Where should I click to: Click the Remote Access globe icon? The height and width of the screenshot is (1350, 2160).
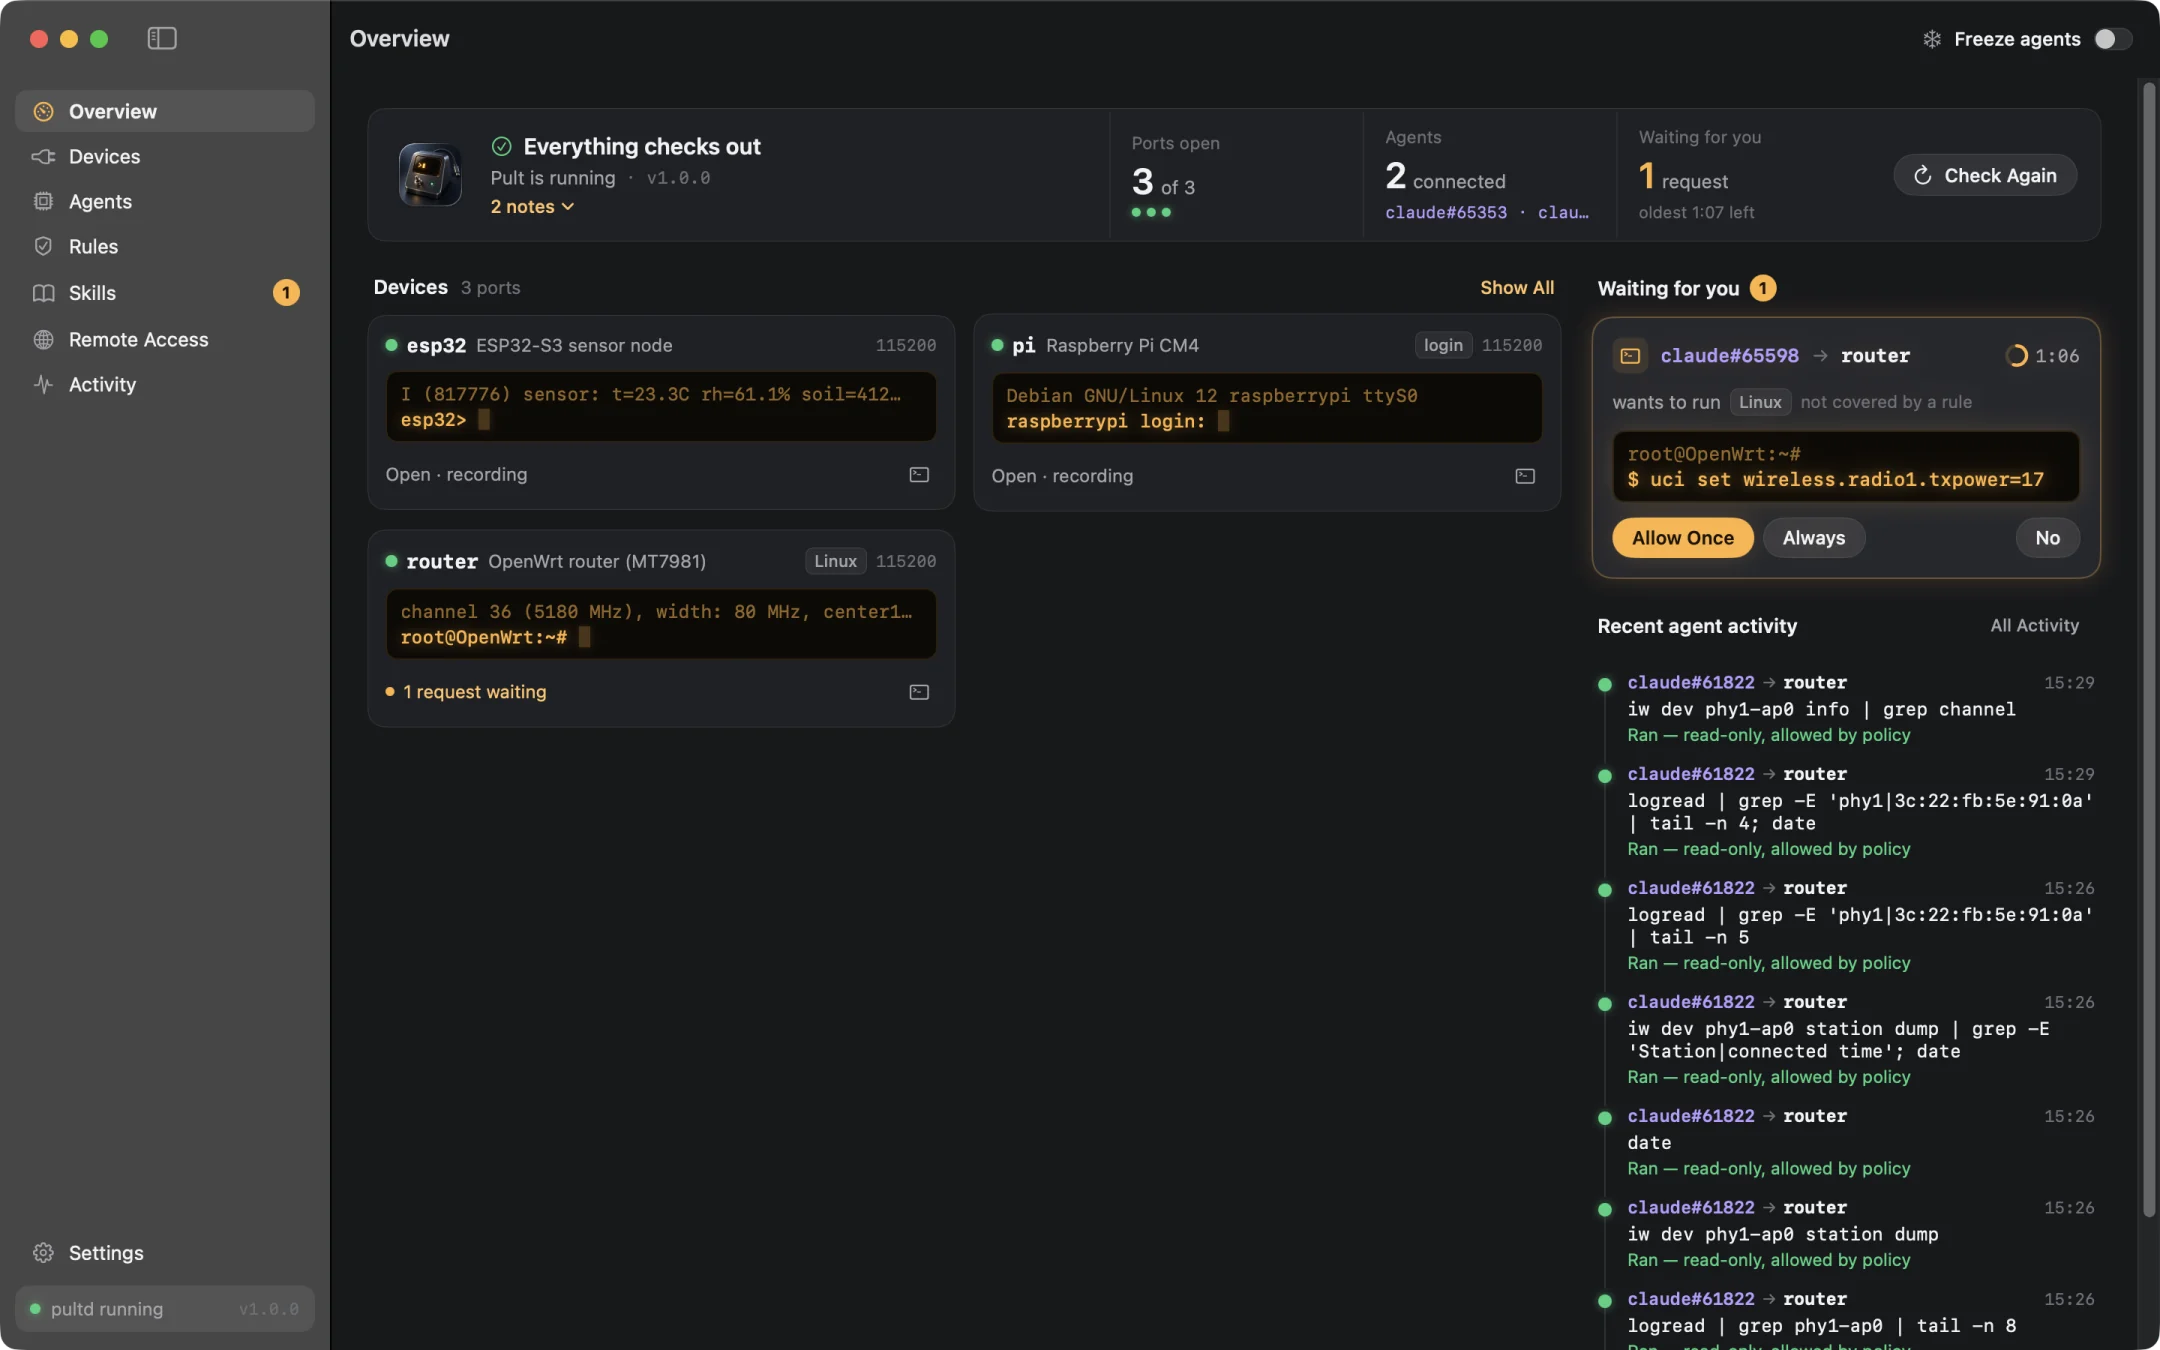point(43,339)
